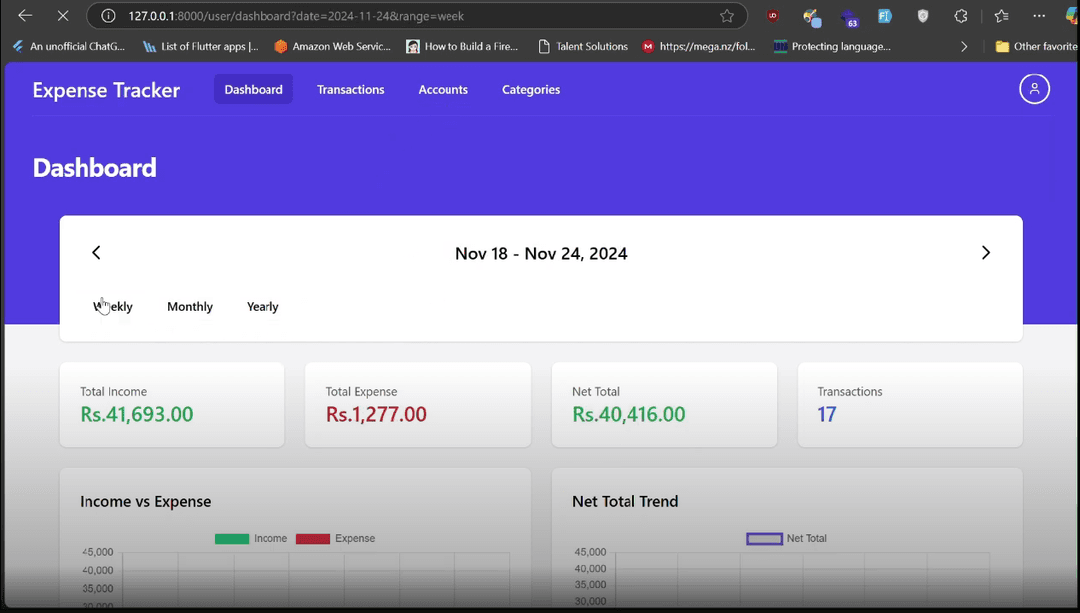Switch to the Transactions nav tab
The image size is (1080, 613).
tap(350, 90)
